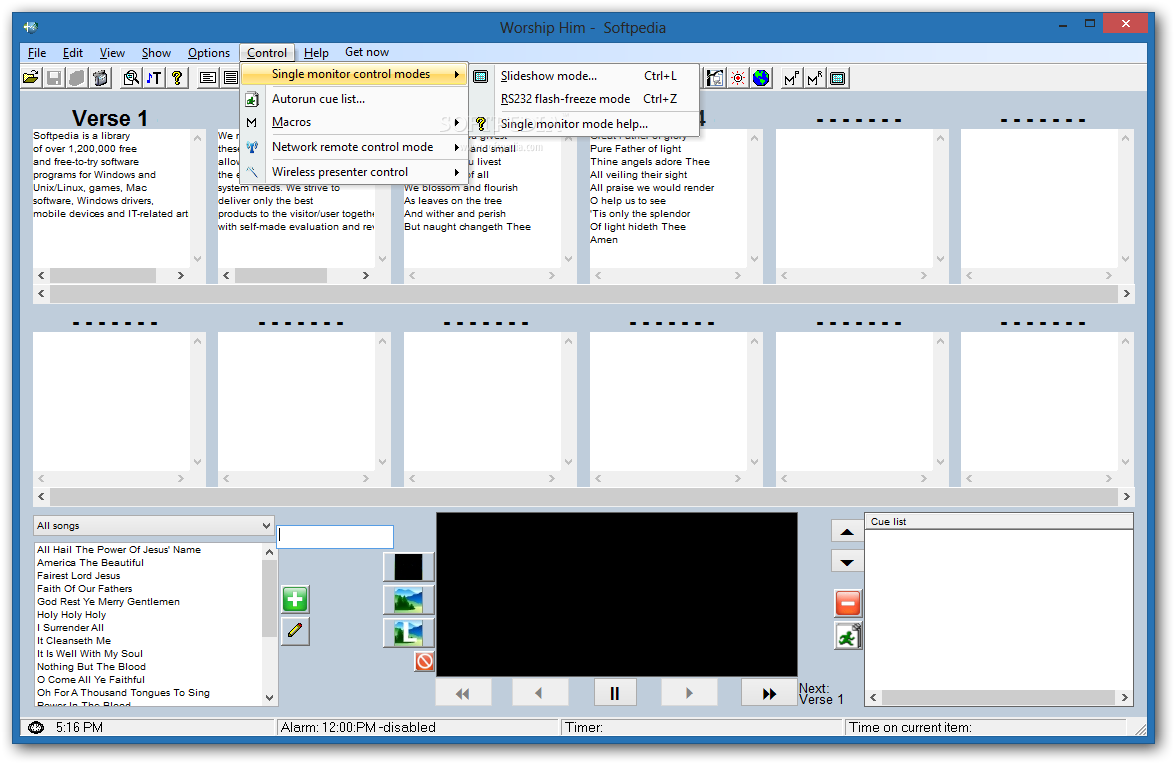
Task: Click the text box layout toolbar icon
Action: (x=208, y=78)
